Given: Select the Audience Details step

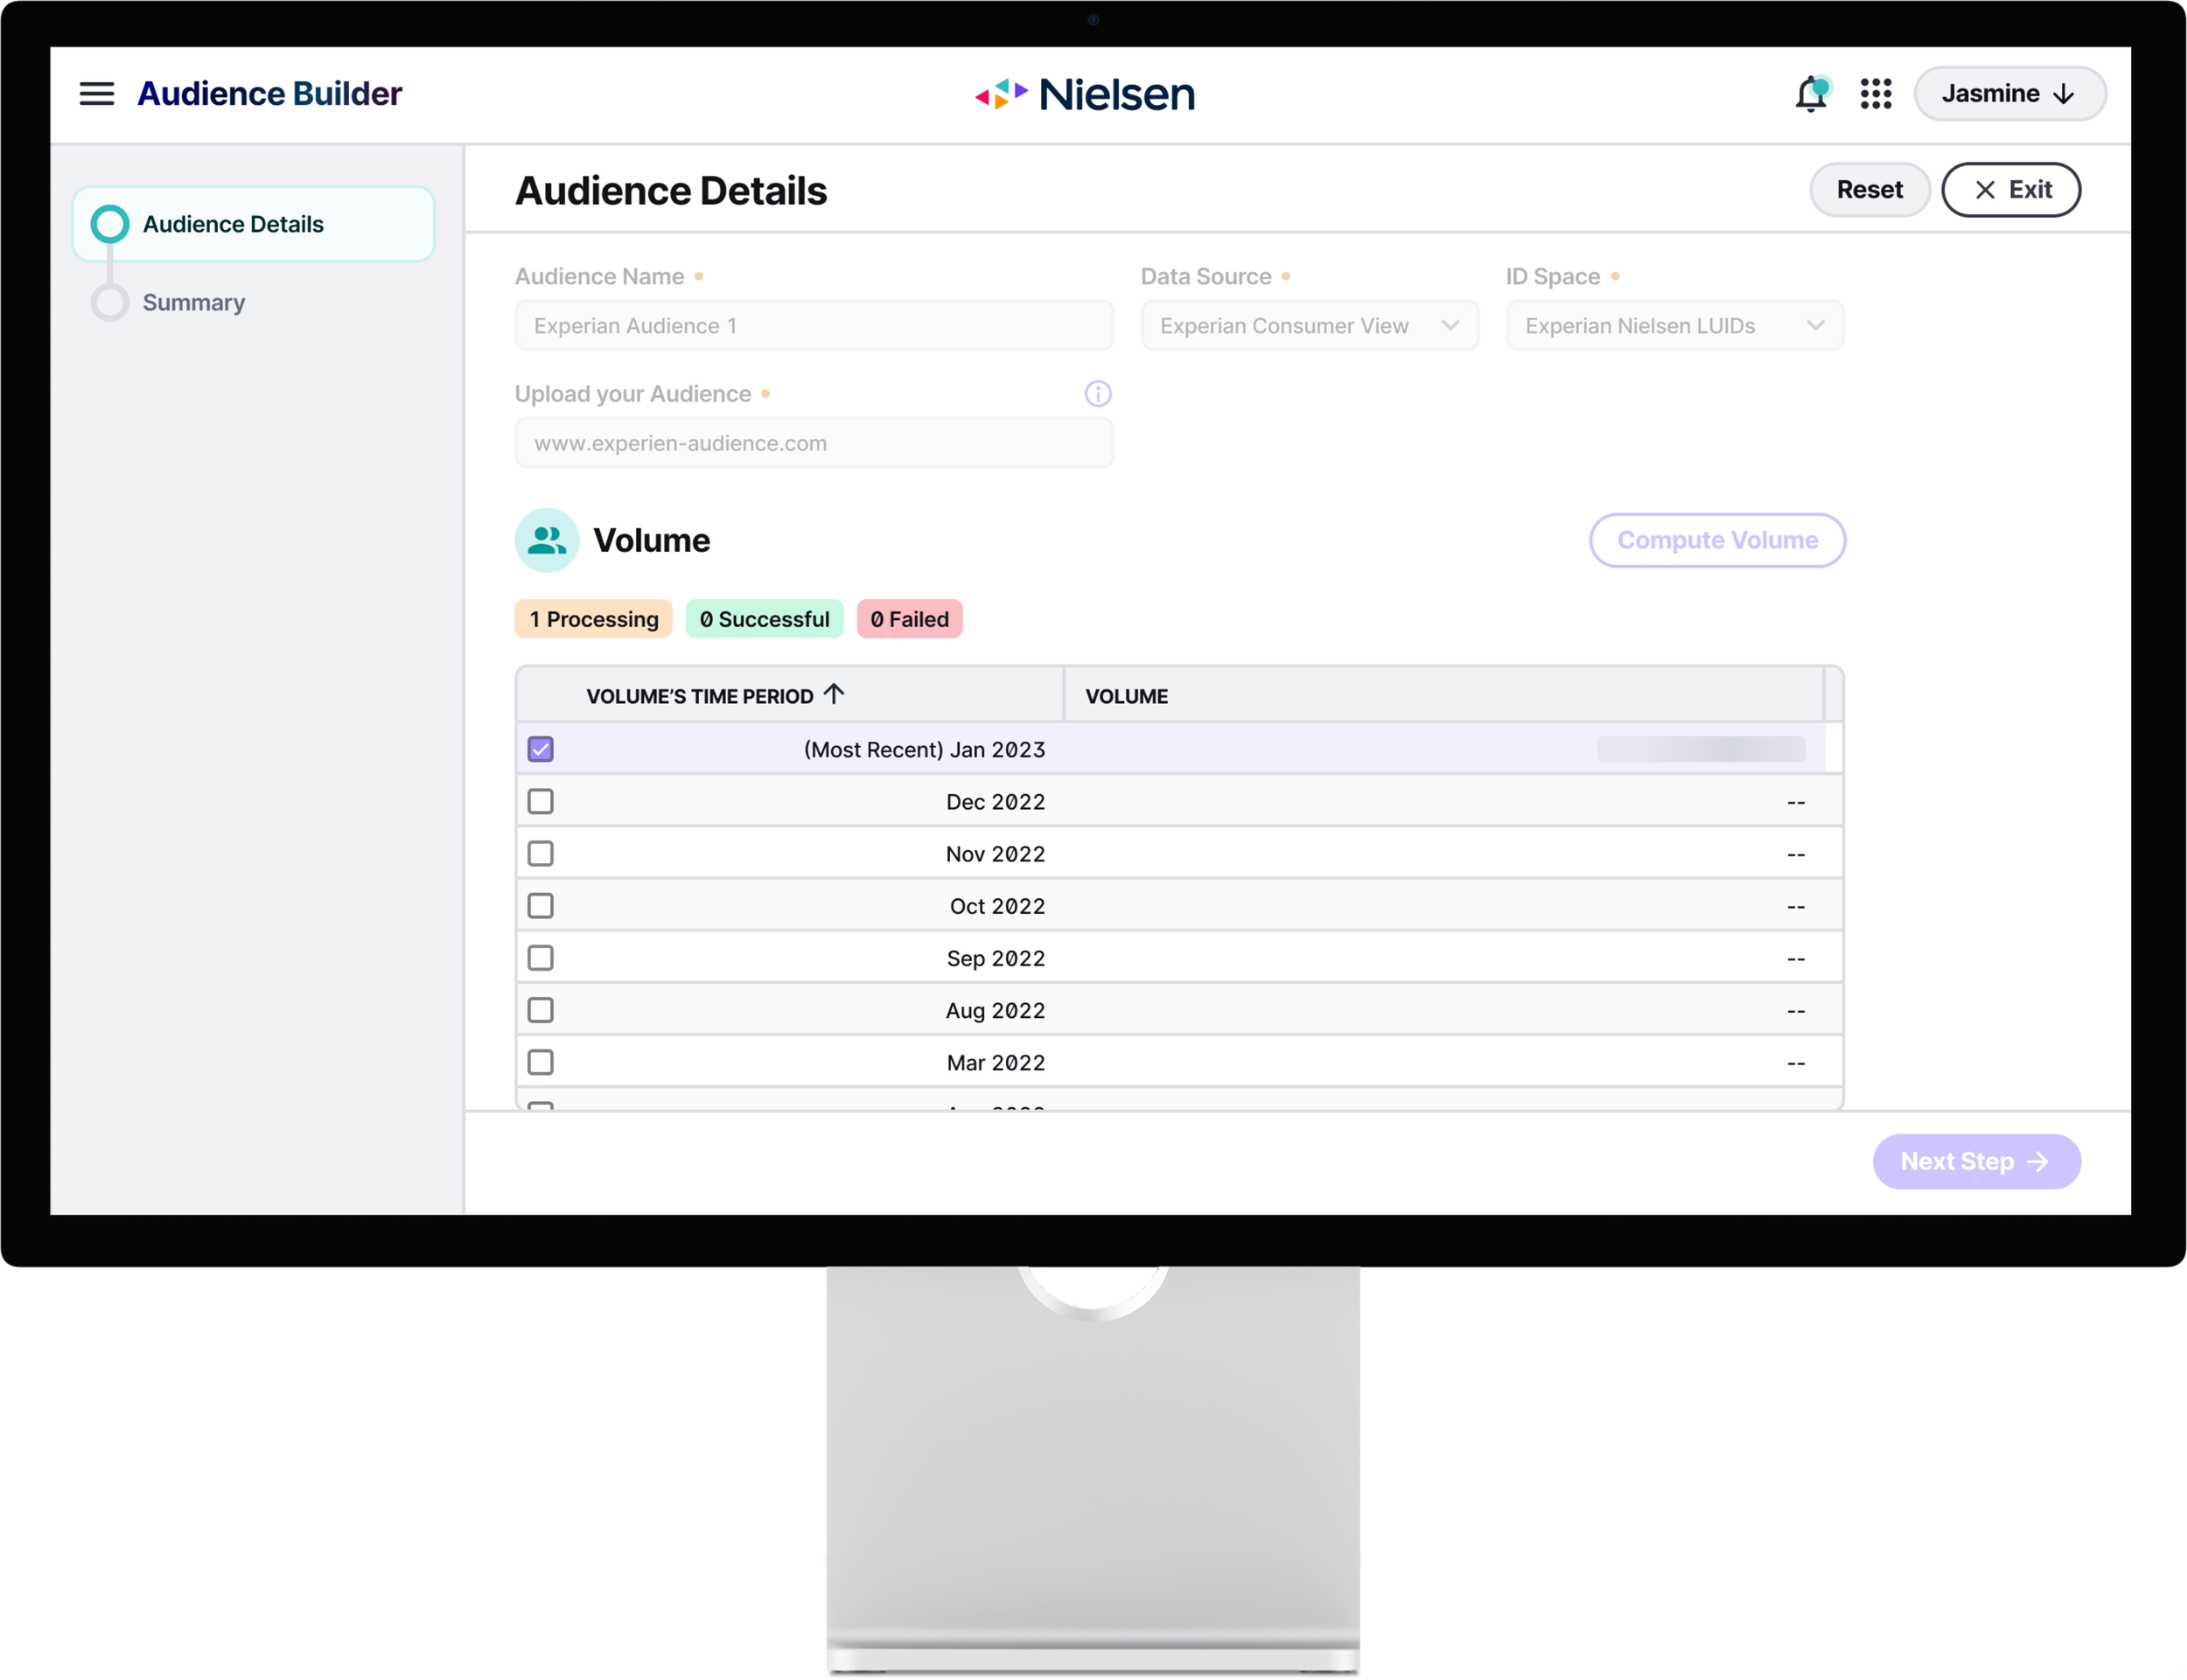Looking at the screenshot, I should (233, 224).
